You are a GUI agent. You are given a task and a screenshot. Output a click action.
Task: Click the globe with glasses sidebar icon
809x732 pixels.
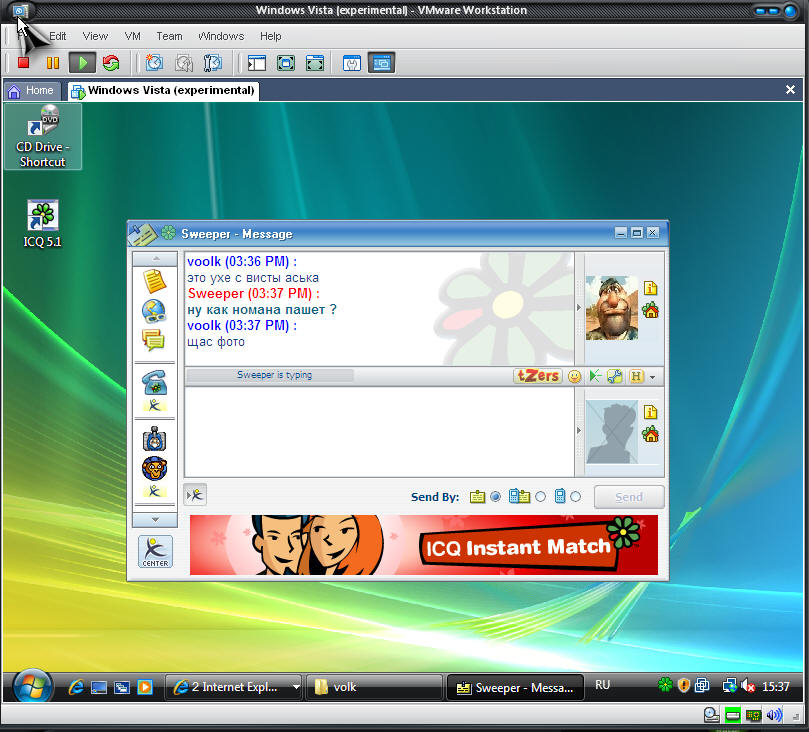tap(154, 311)
